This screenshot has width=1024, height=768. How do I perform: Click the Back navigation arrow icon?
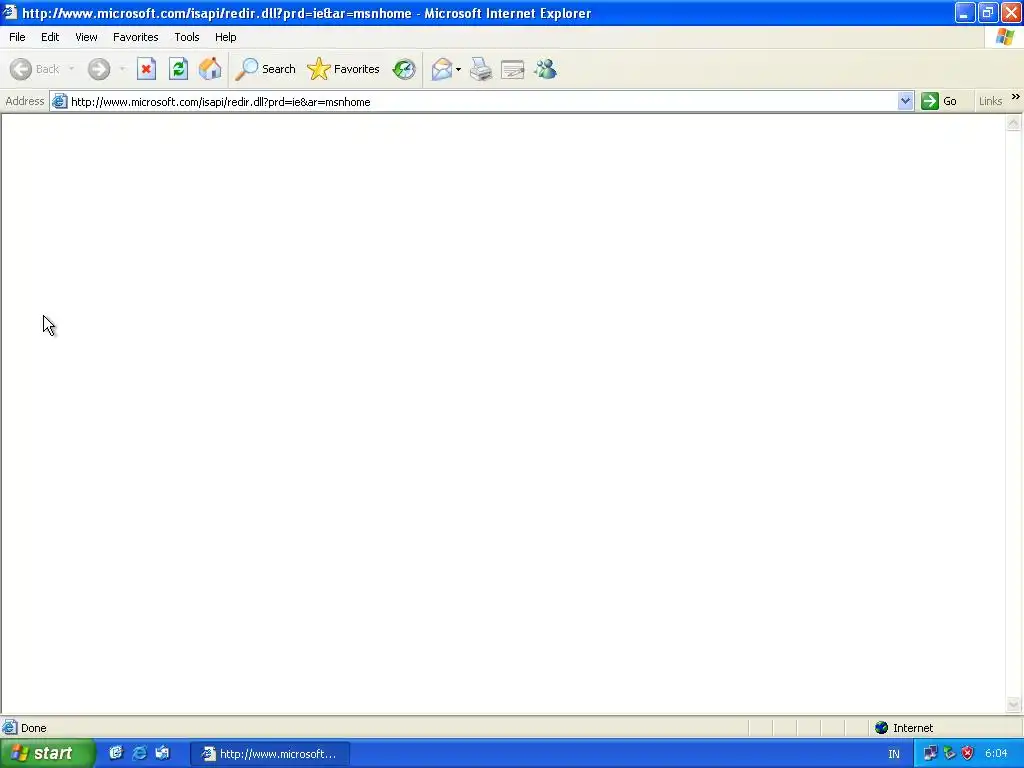point(21,69)
